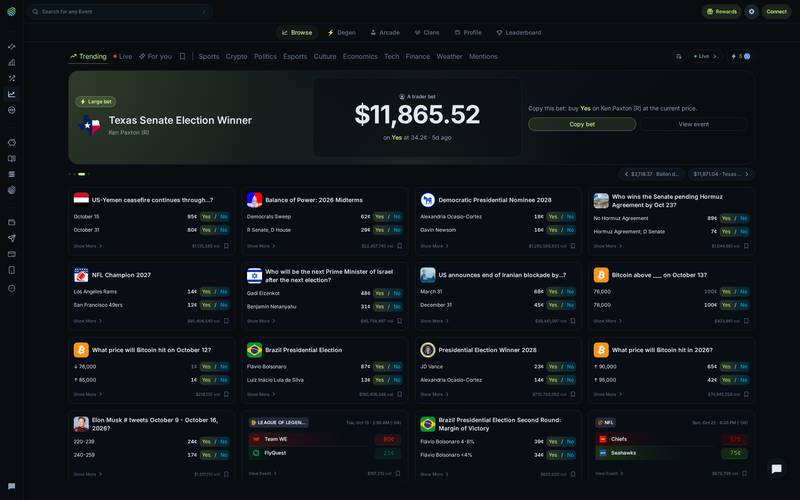Click the Bitcoin icon on 'Bitcoin above' card
The image size is (800, 500).
tap(601, 275)
